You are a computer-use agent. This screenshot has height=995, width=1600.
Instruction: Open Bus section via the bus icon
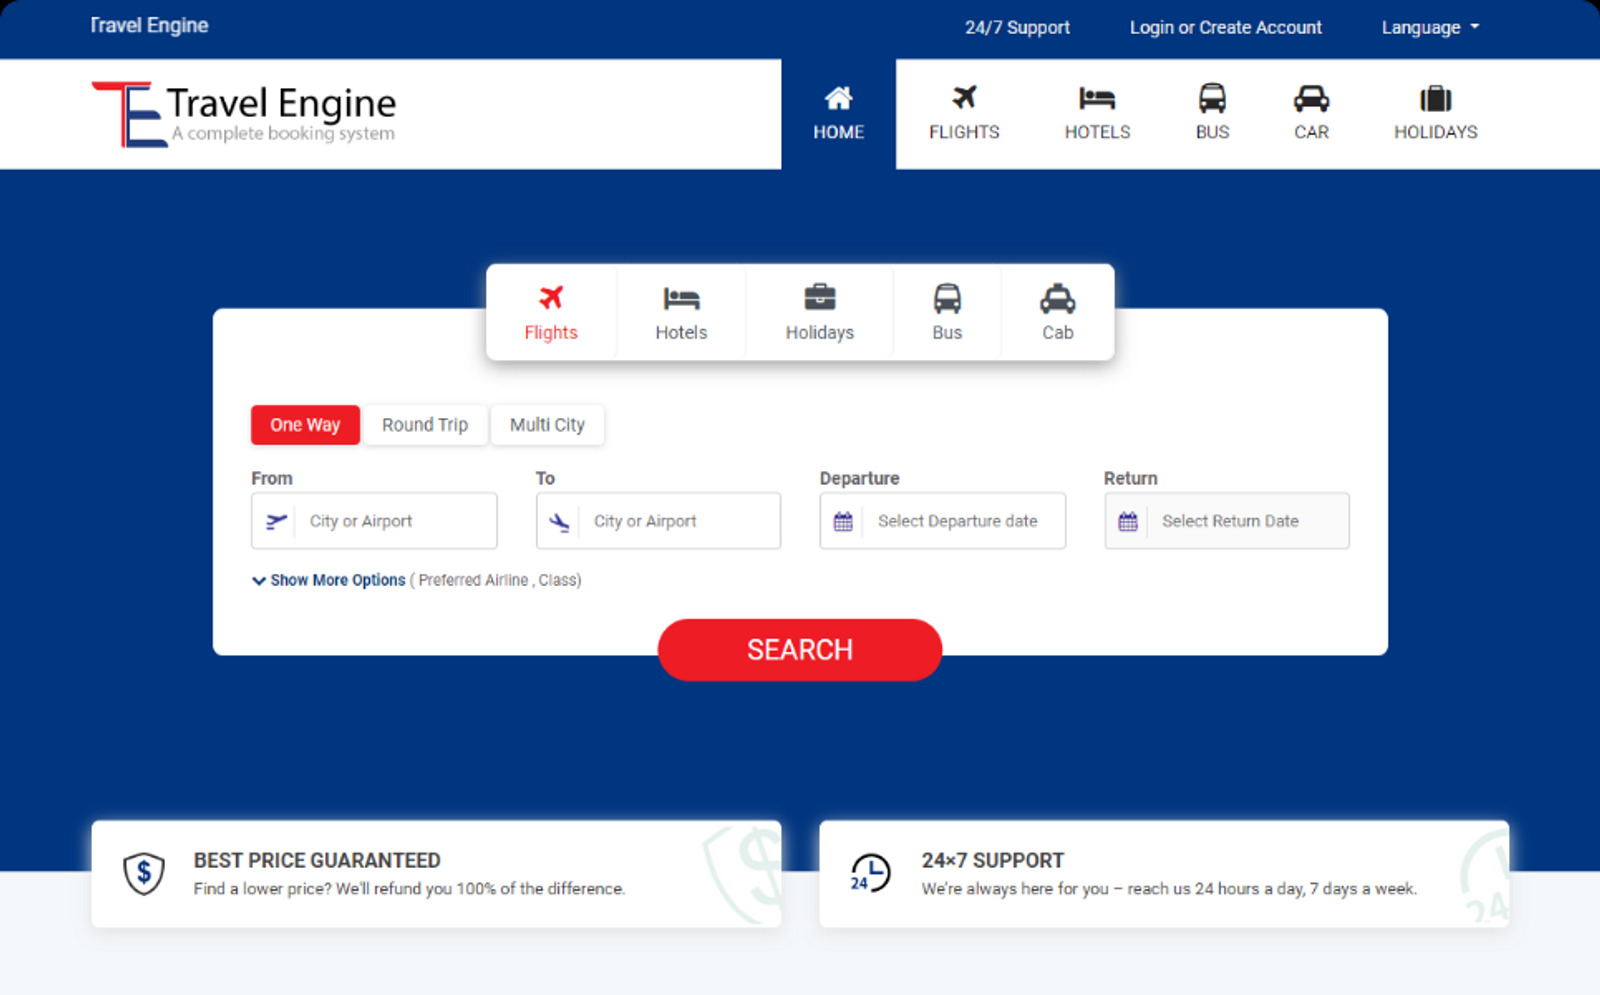(x=1212, y=98)
